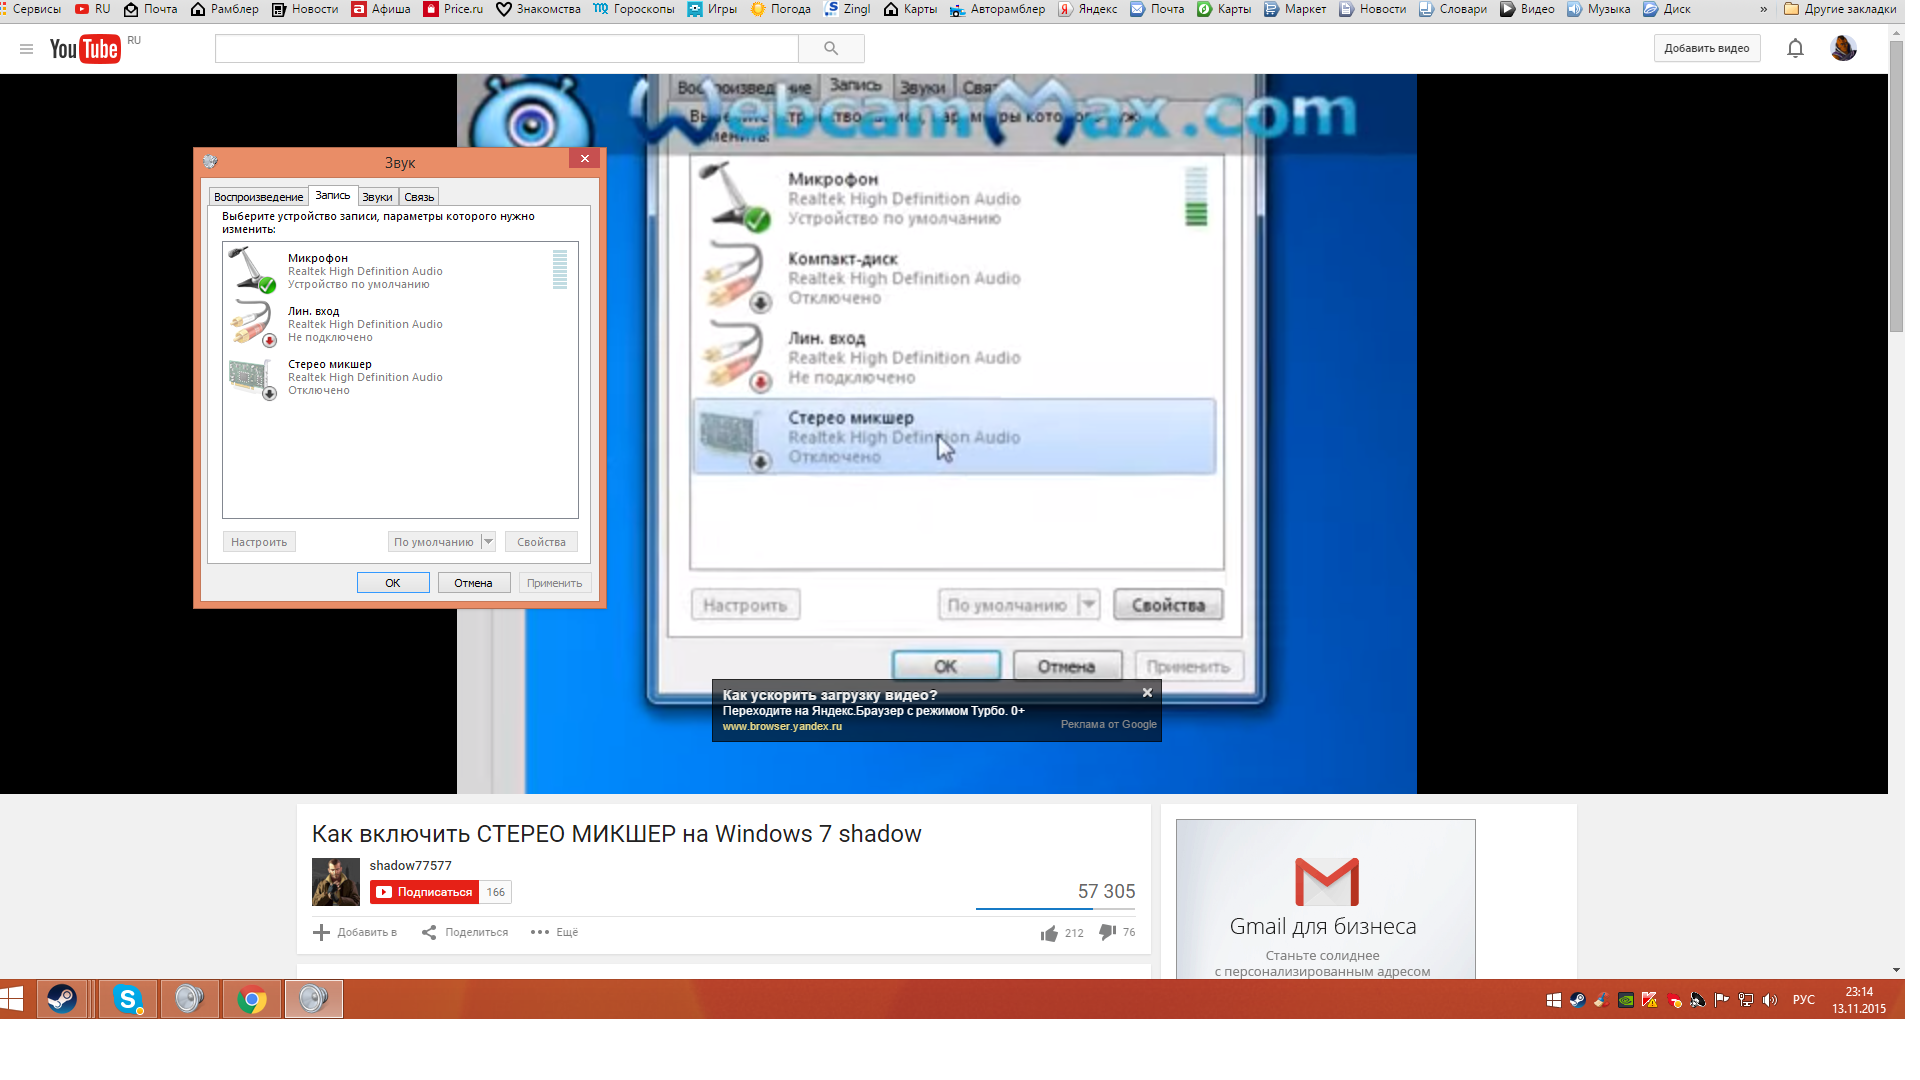
Task: Open the Диск bookmark
Action: [1667, 9]
